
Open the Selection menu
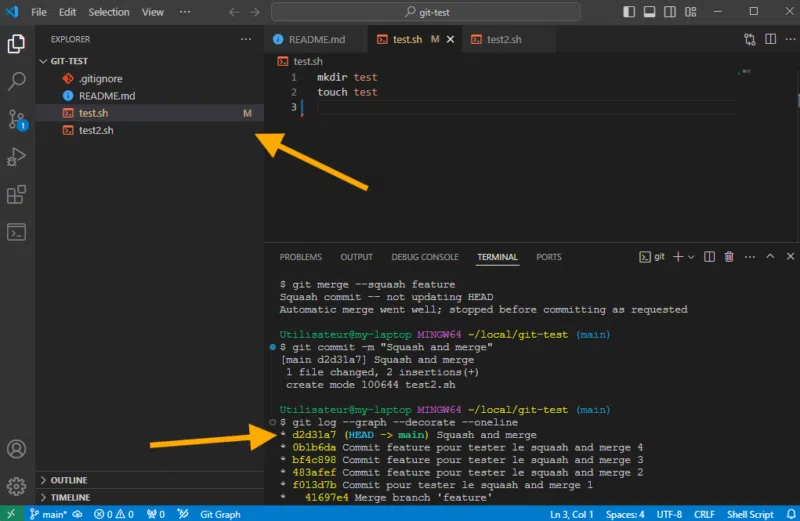108,12
